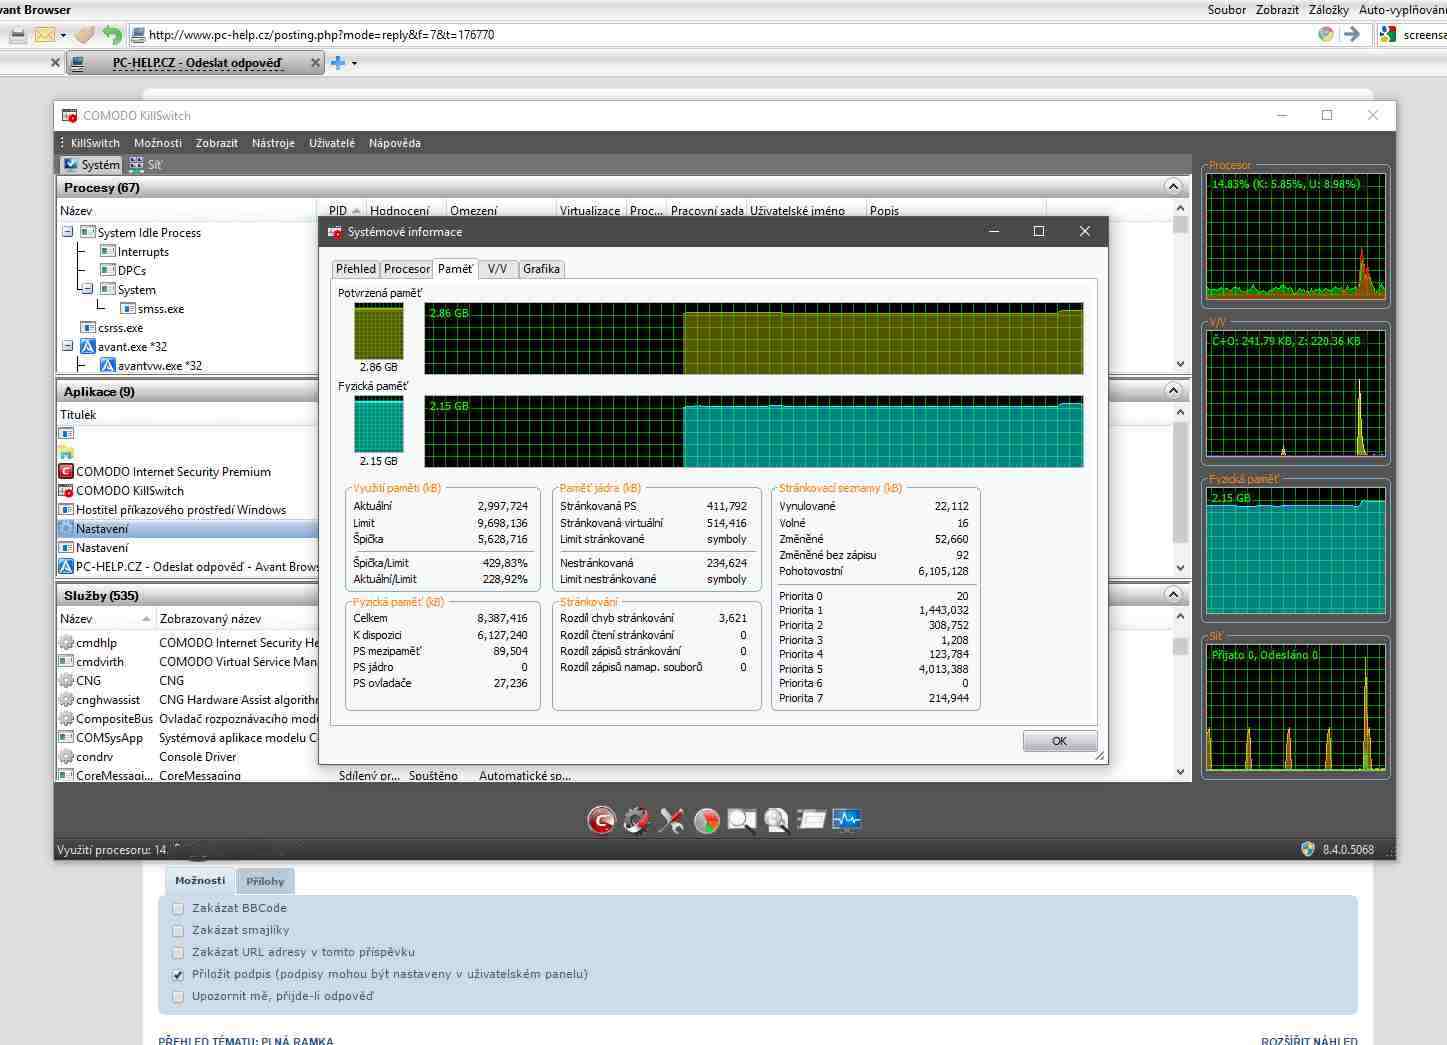Image resolution: width=1447 pixels, height=1045 pixels.
Task: Switch to Procesor tab
Action: click(x=407, y=269)
